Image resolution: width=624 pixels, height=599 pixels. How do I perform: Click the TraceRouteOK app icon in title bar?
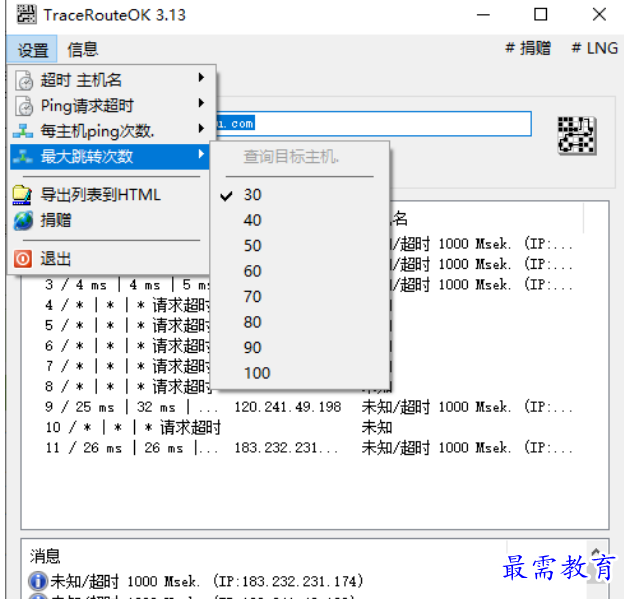26,15
